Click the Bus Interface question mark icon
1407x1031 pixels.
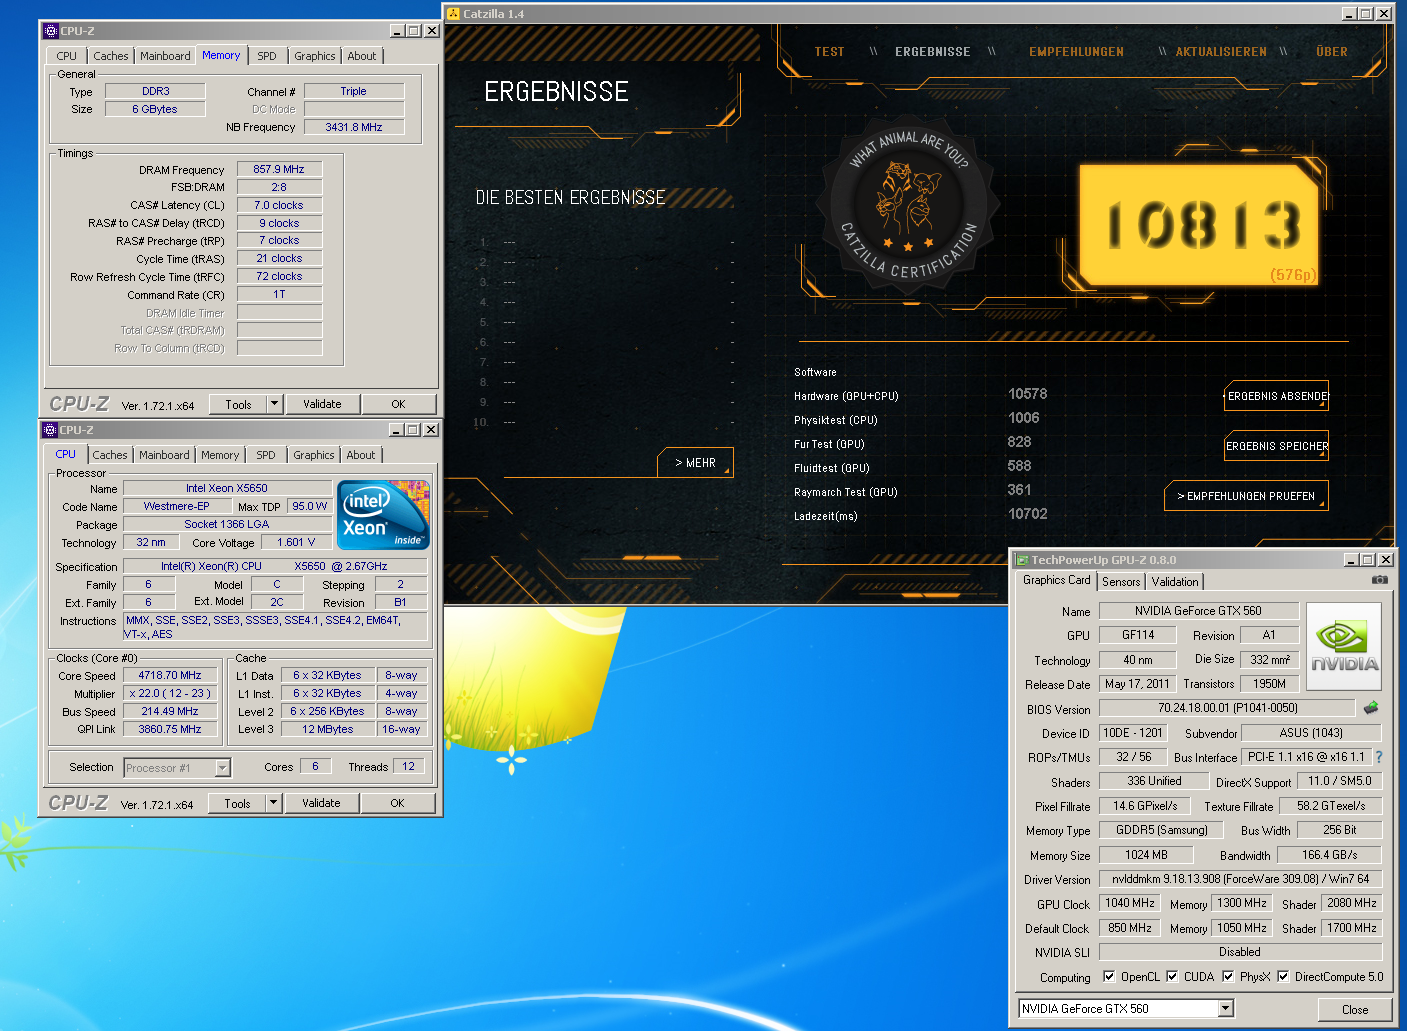click(x=1379, y=757)
